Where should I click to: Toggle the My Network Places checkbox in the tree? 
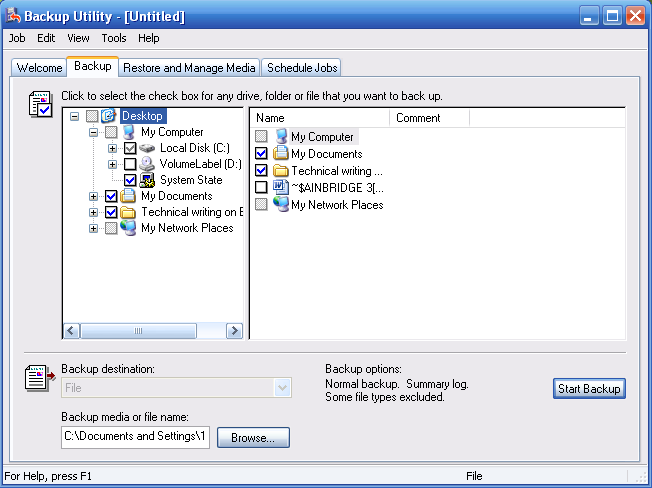click(111, 228)
